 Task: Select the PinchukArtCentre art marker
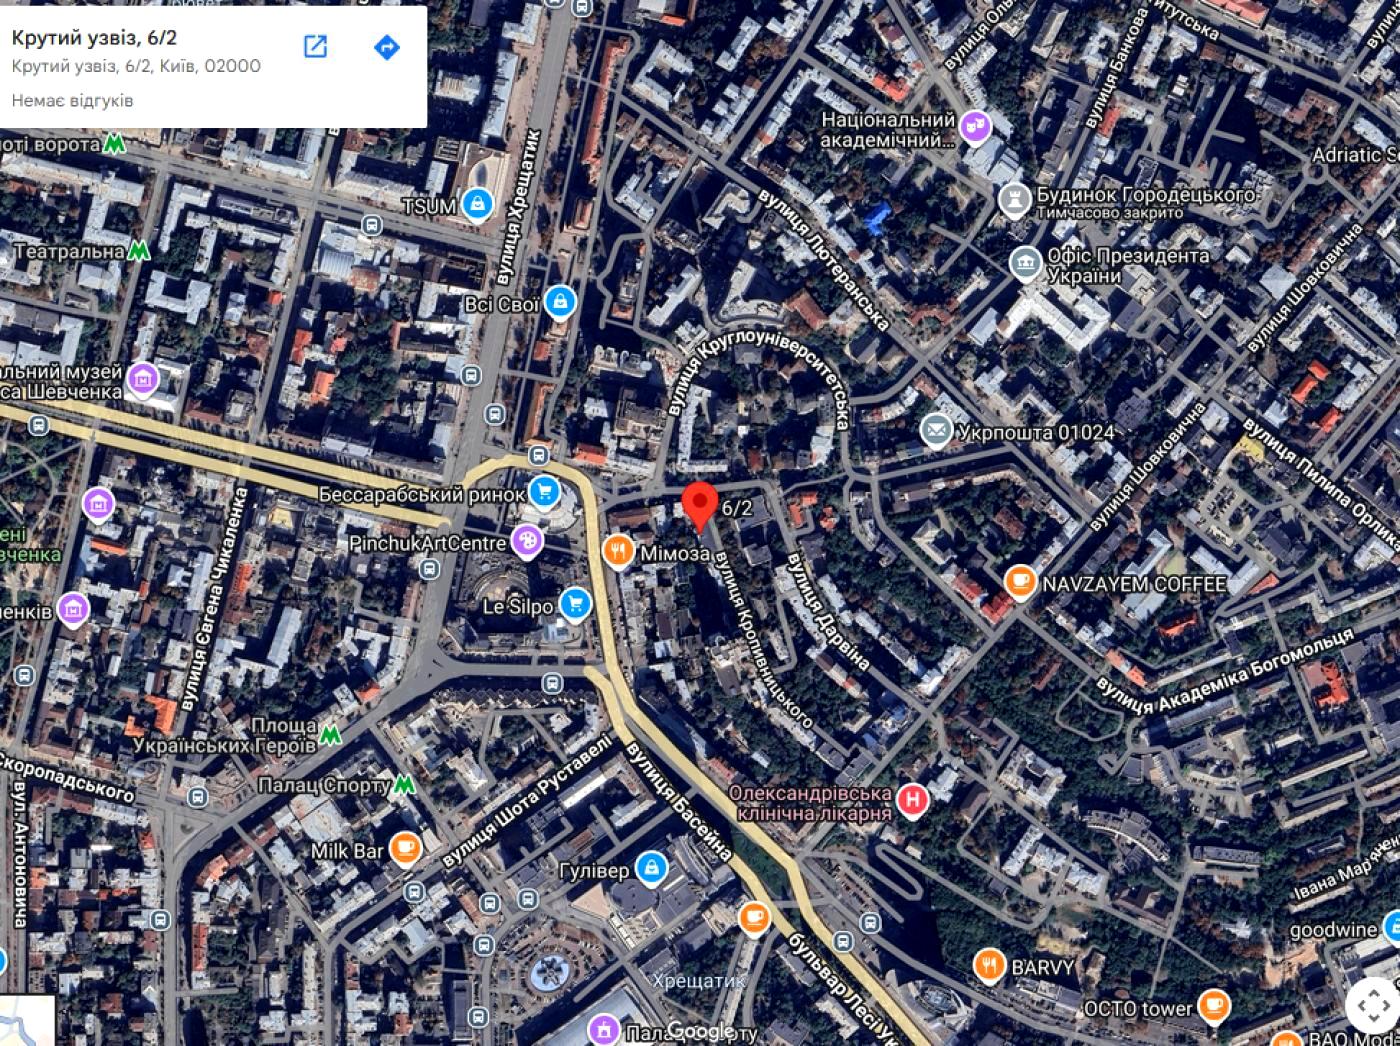(x=526, y=542)
